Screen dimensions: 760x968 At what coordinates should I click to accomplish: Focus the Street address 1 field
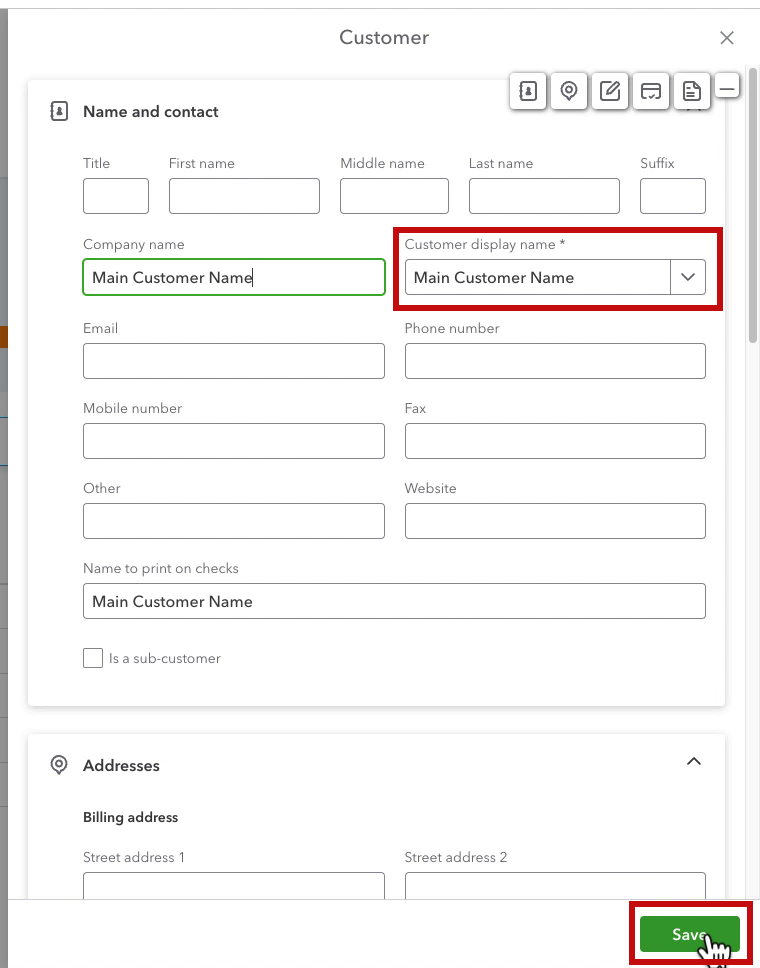(x=234, y=886)
